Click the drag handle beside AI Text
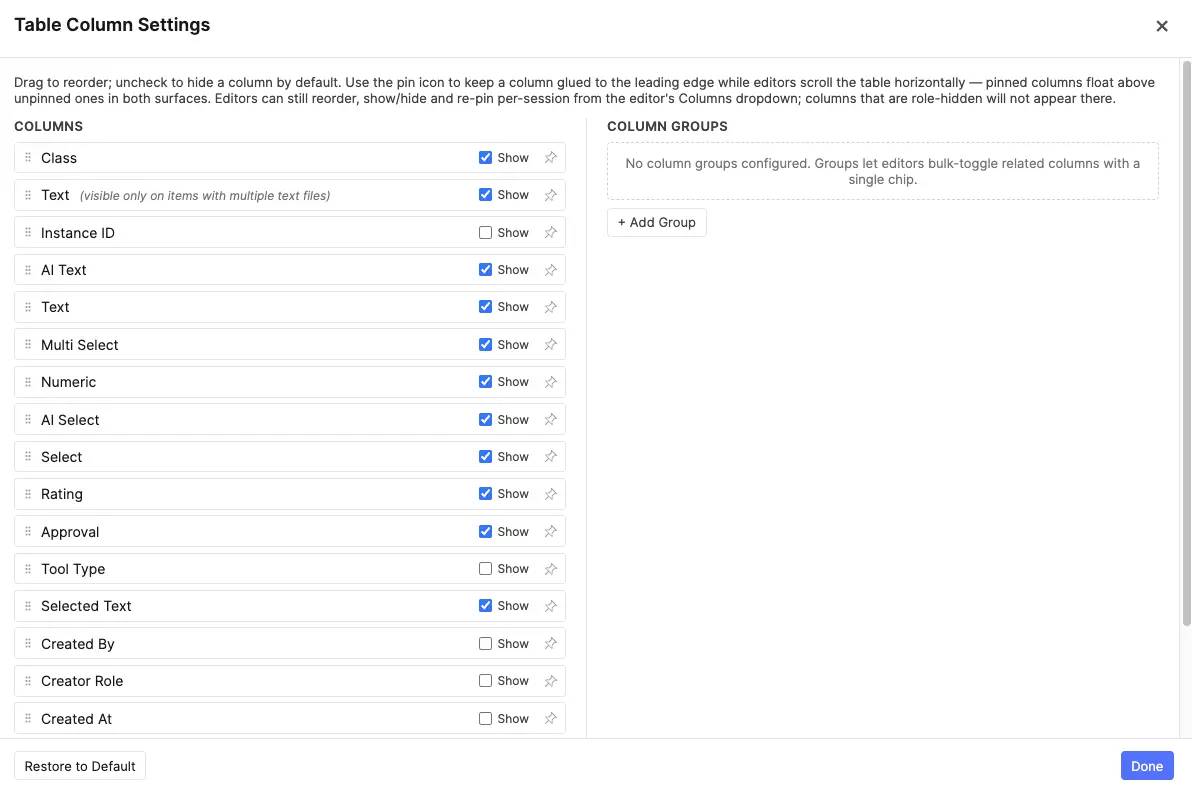Image resolution: width=1192 pixels, height=787 pixels. tap(27, 270)
